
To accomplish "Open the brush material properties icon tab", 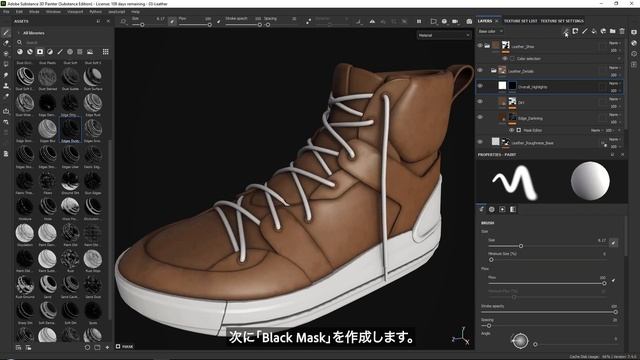I will point(513,209).
